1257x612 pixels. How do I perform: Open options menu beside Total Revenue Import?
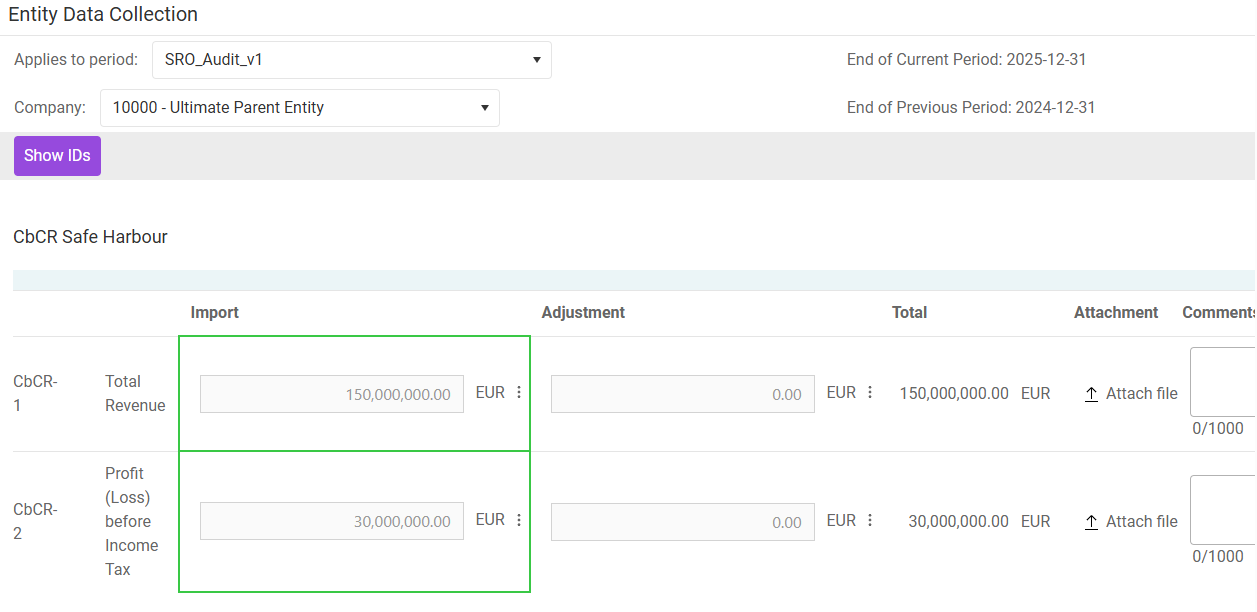(x=519, y=393)
